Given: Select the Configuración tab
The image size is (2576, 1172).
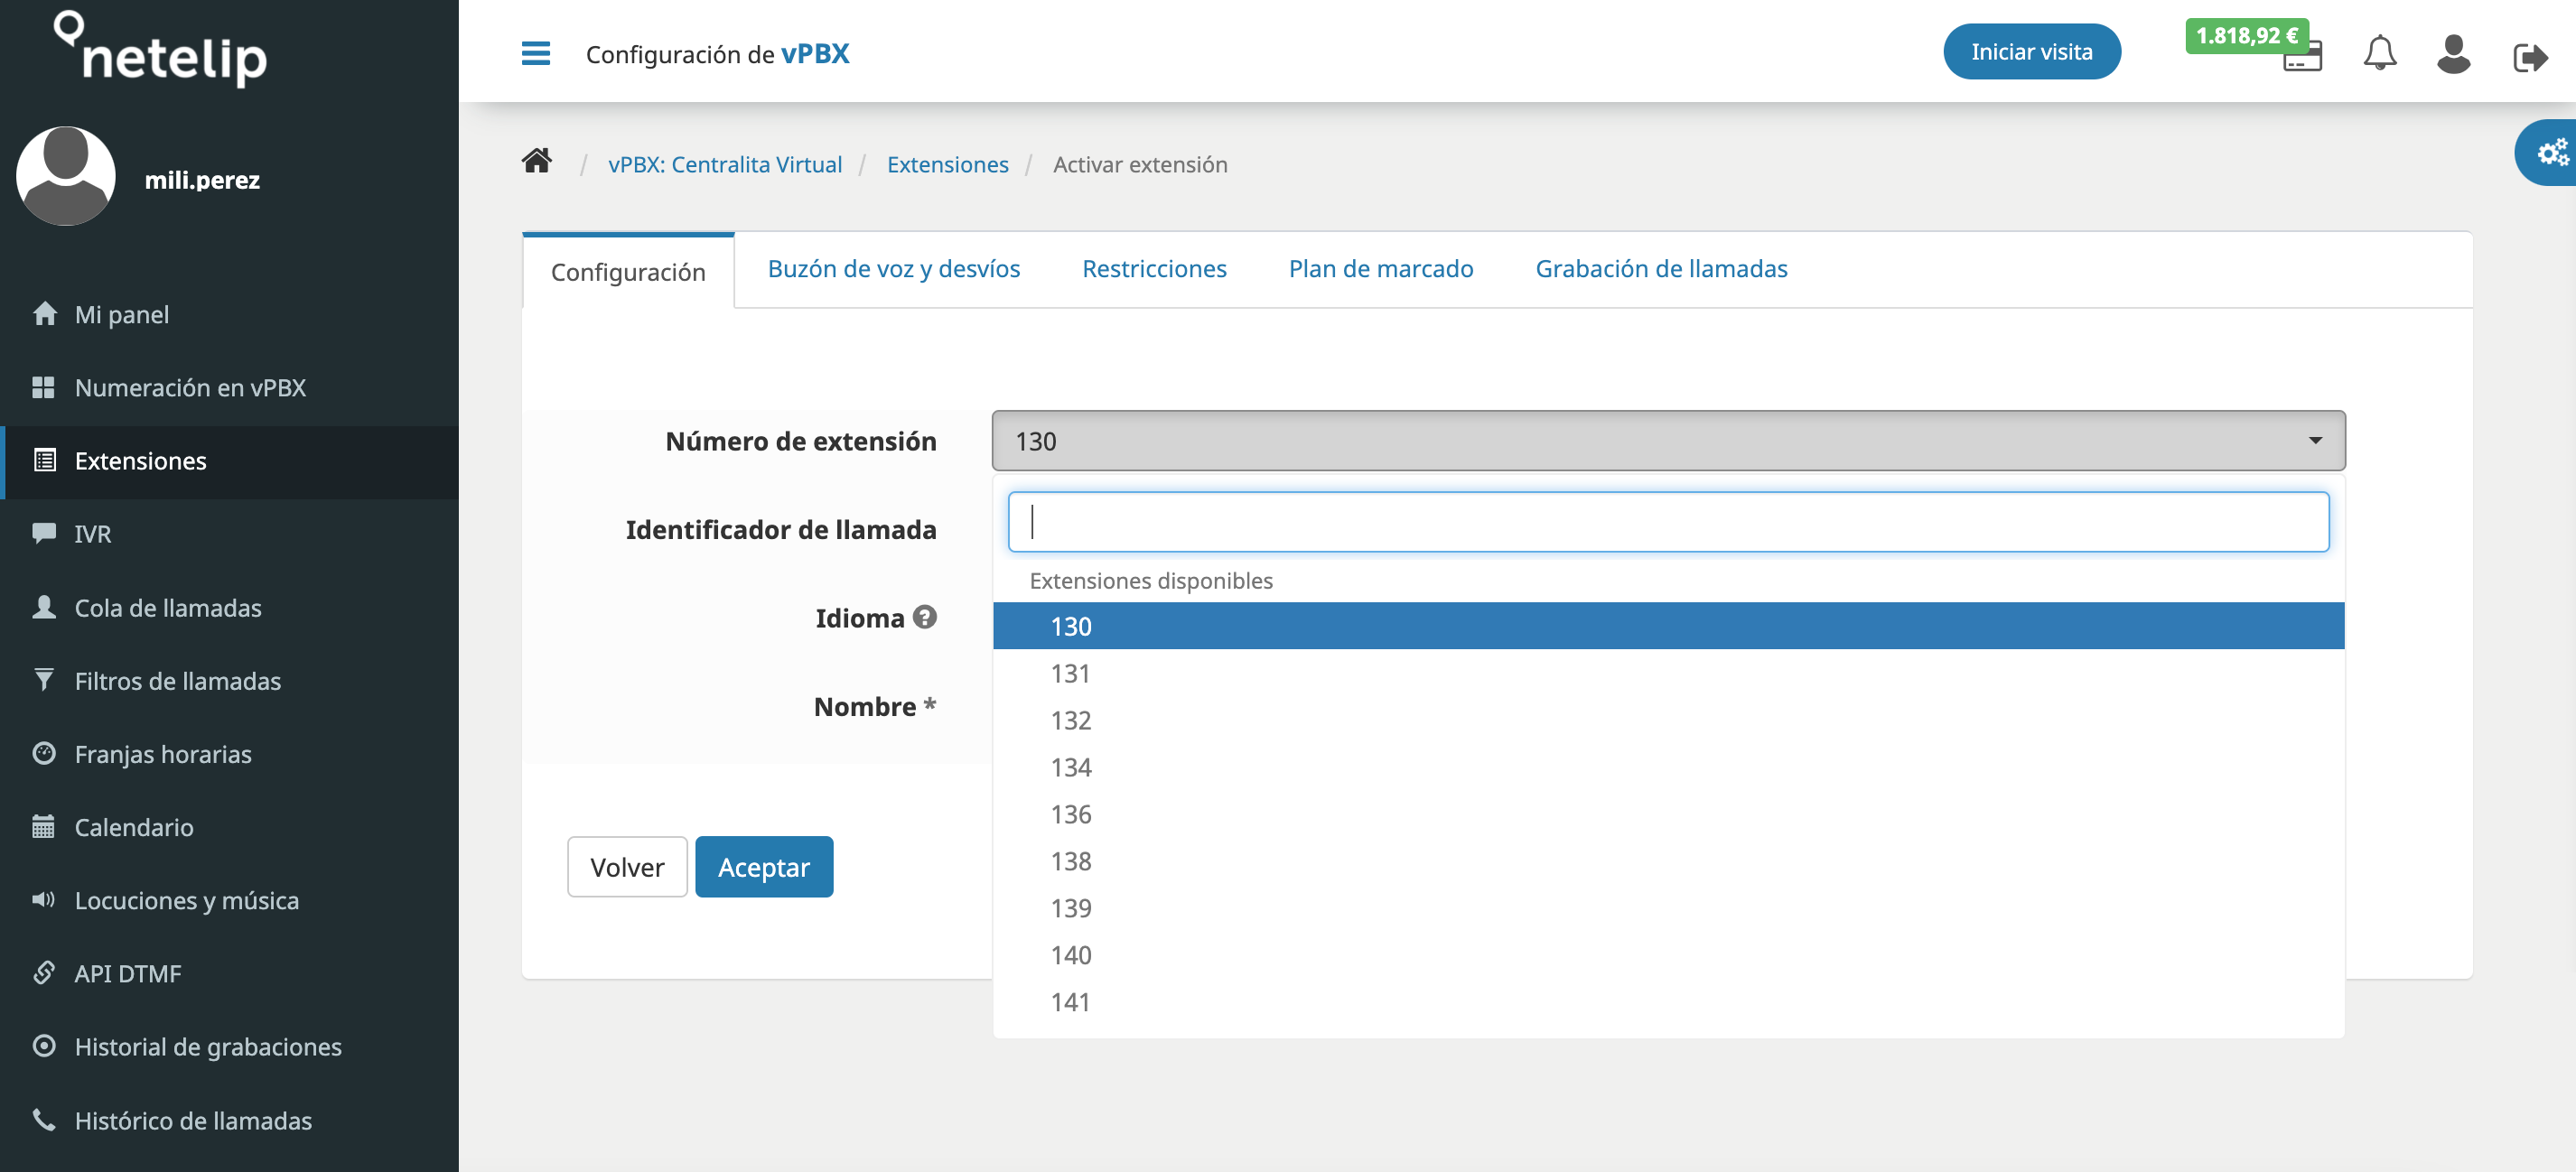Looking at the screenshot, I should (x=628, y=272).
